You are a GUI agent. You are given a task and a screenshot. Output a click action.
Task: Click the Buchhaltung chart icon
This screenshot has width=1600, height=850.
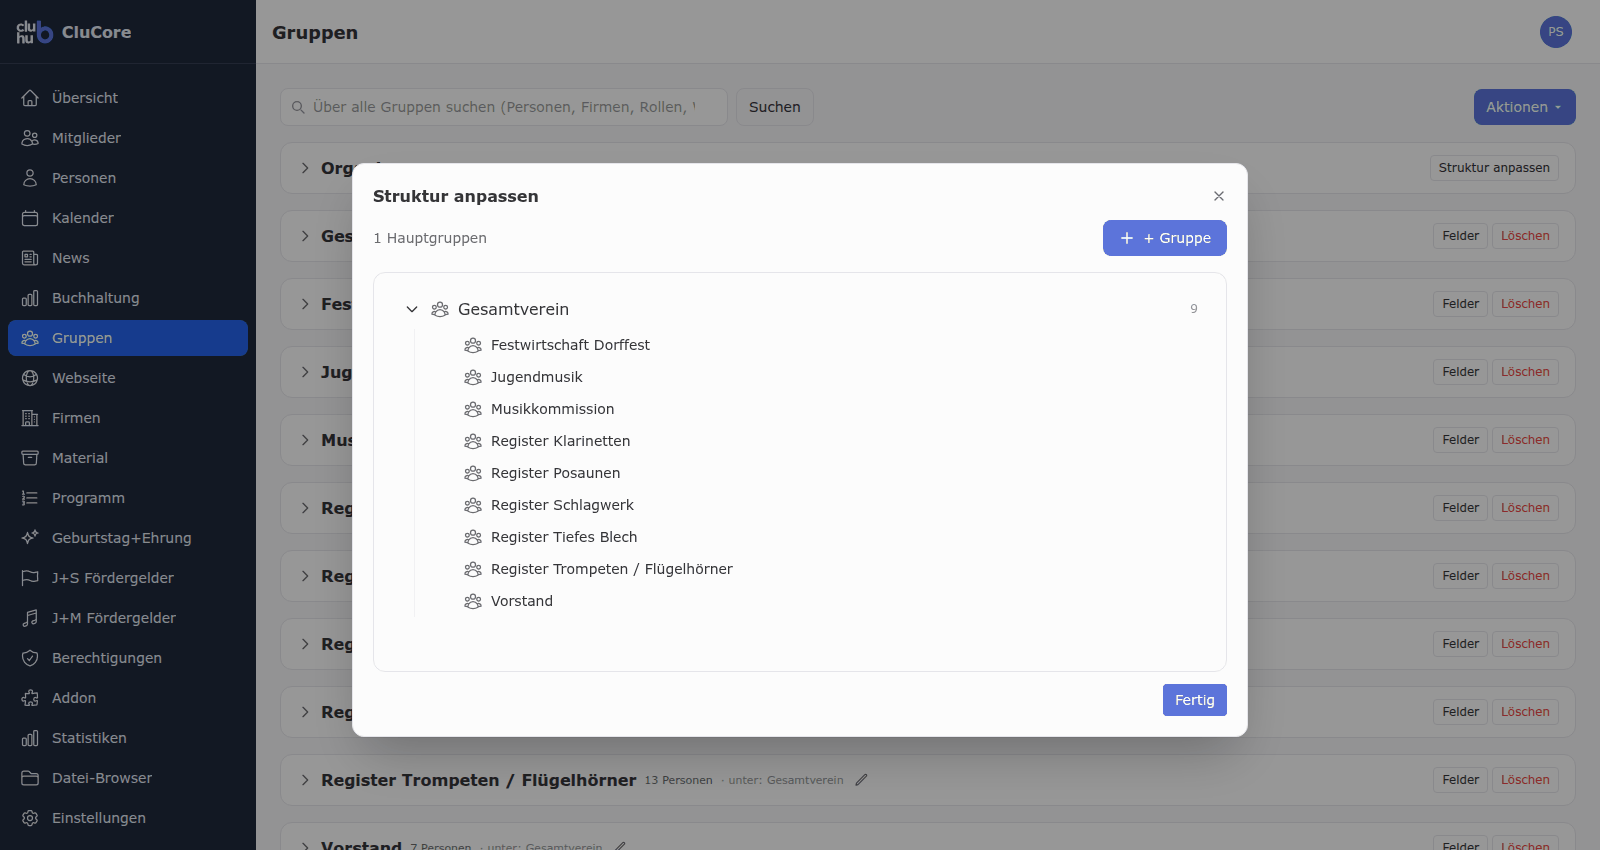click(x=30, y=298)
